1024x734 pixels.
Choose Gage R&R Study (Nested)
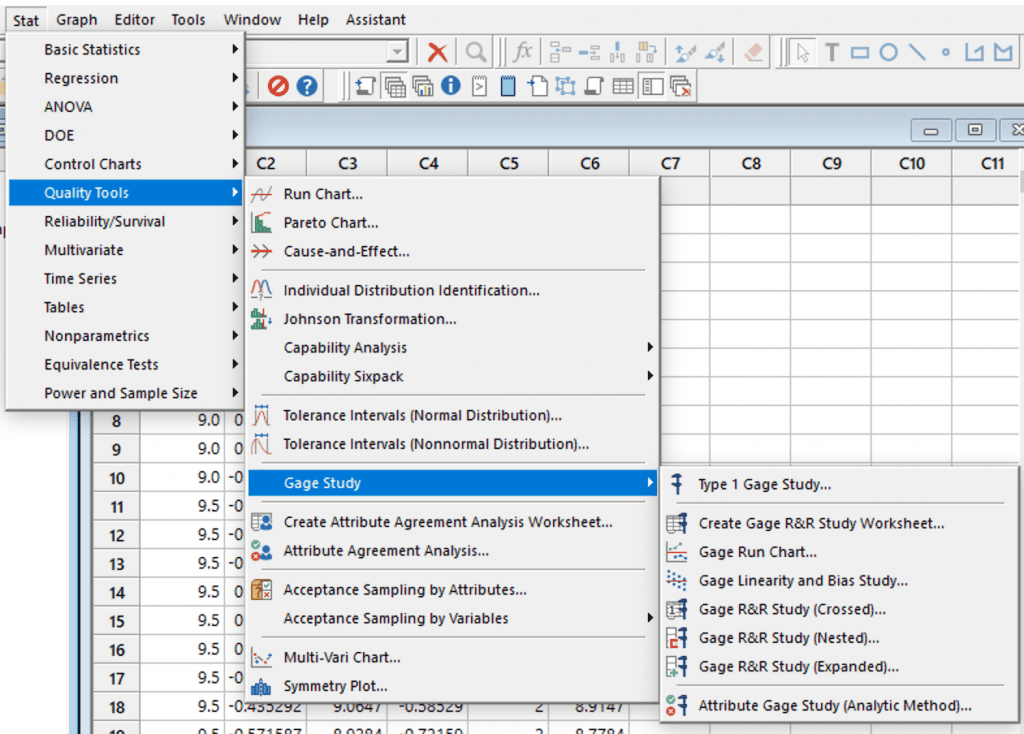839,638
